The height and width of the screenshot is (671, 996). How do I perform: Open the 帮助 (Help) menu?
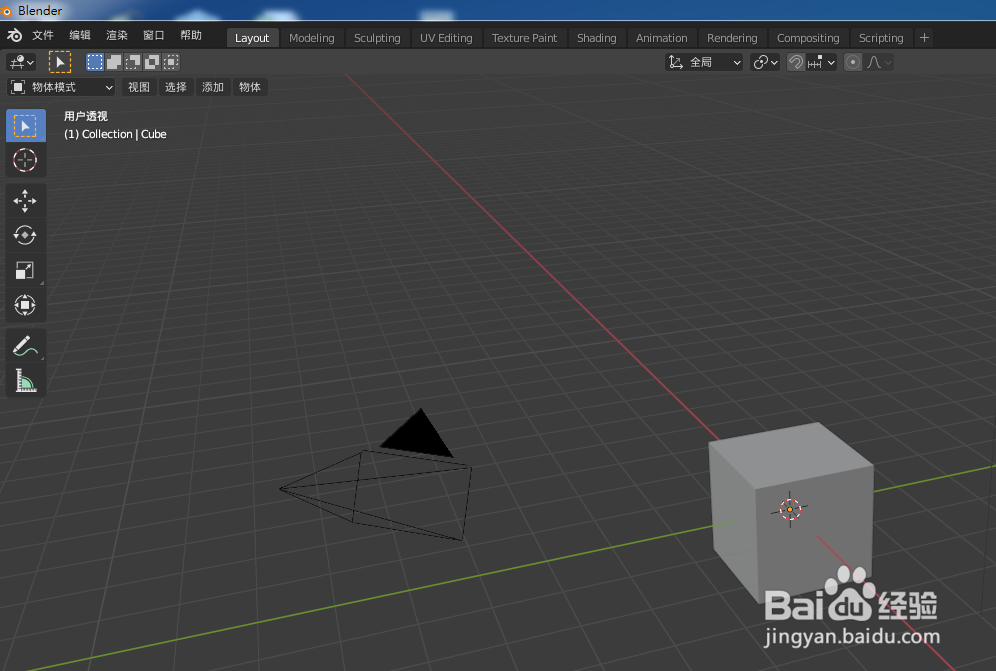[x=191, y=36]
